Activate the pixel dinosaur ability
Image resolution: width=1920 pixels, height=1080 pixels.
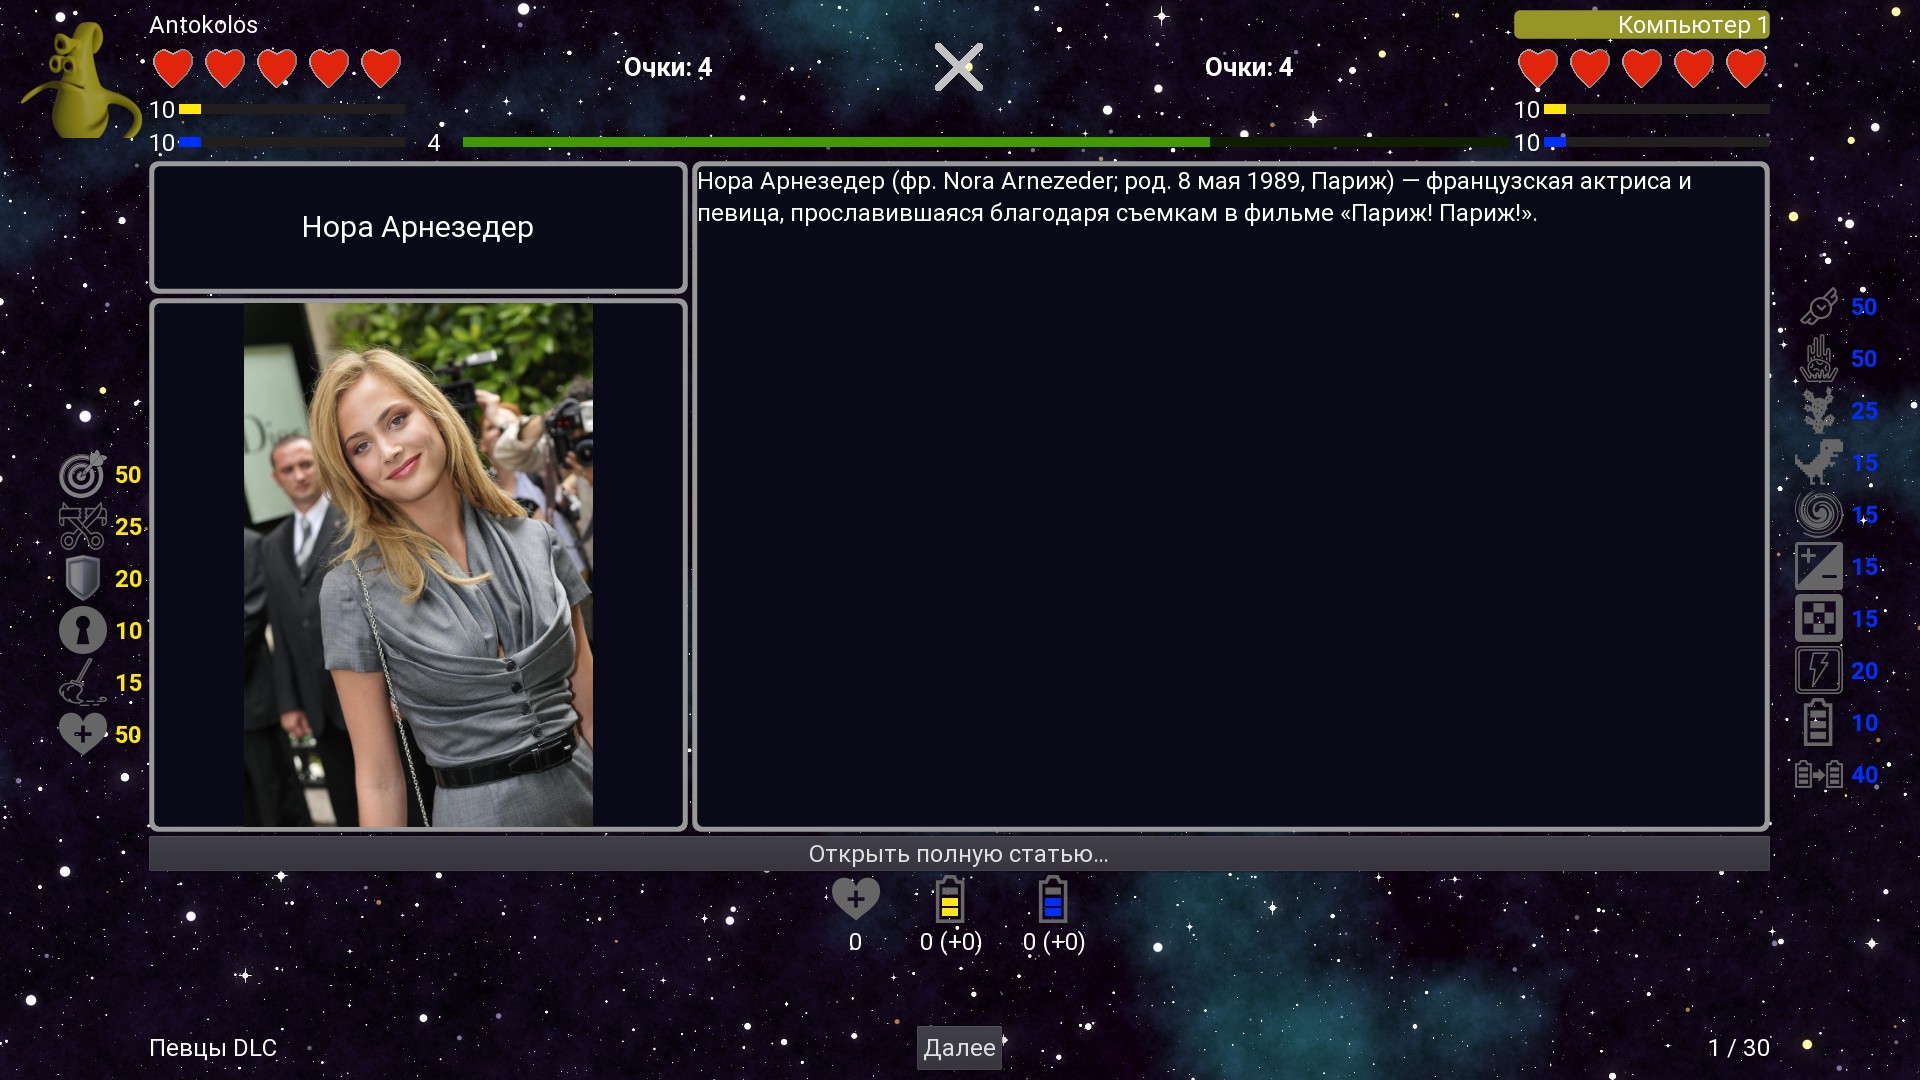[1818, 463]
